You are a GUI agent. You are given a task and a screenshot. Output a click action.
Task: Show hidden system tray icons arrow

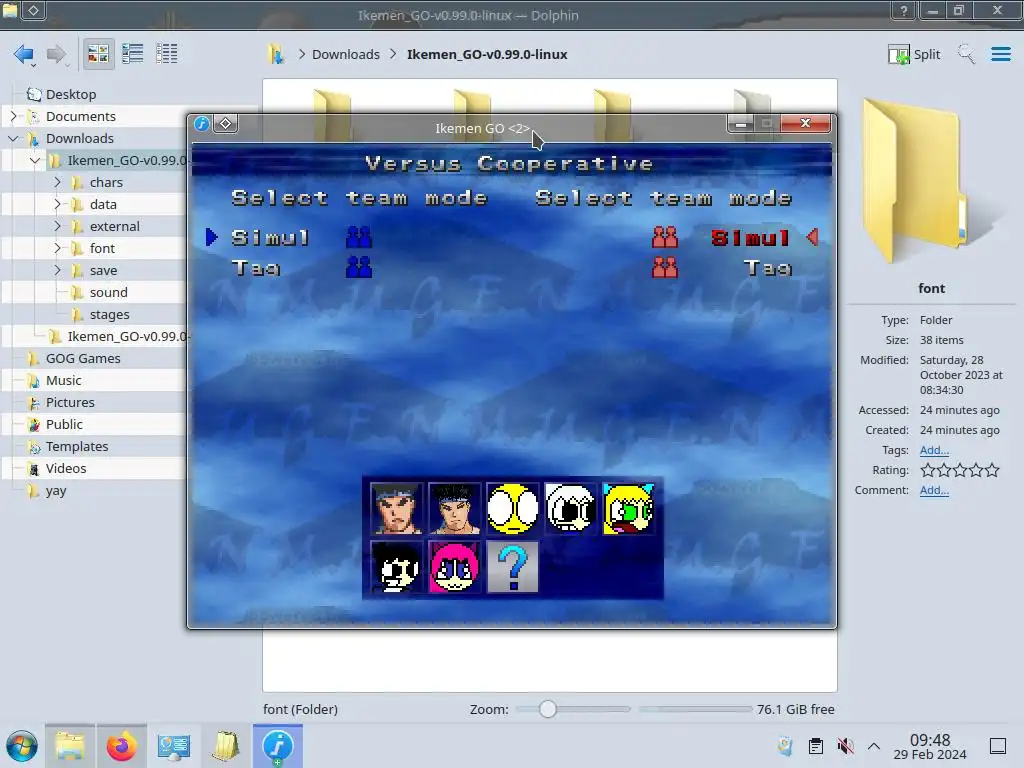[x=874, y=746]
